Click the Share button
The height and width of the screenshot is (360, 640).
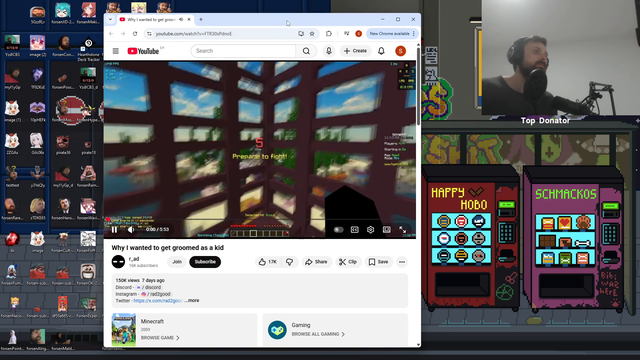pos(316,262)
